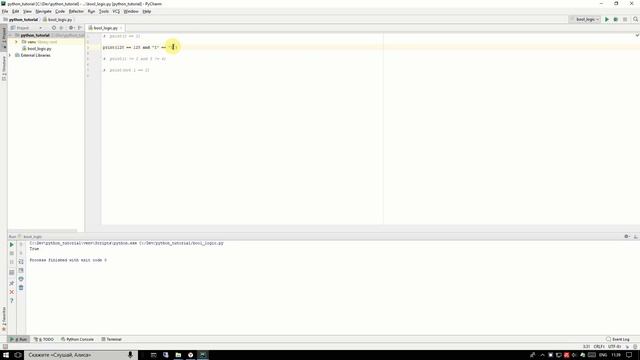
Task: Toggle the Project tool window side tab
Action: click(x=4, y=38)
